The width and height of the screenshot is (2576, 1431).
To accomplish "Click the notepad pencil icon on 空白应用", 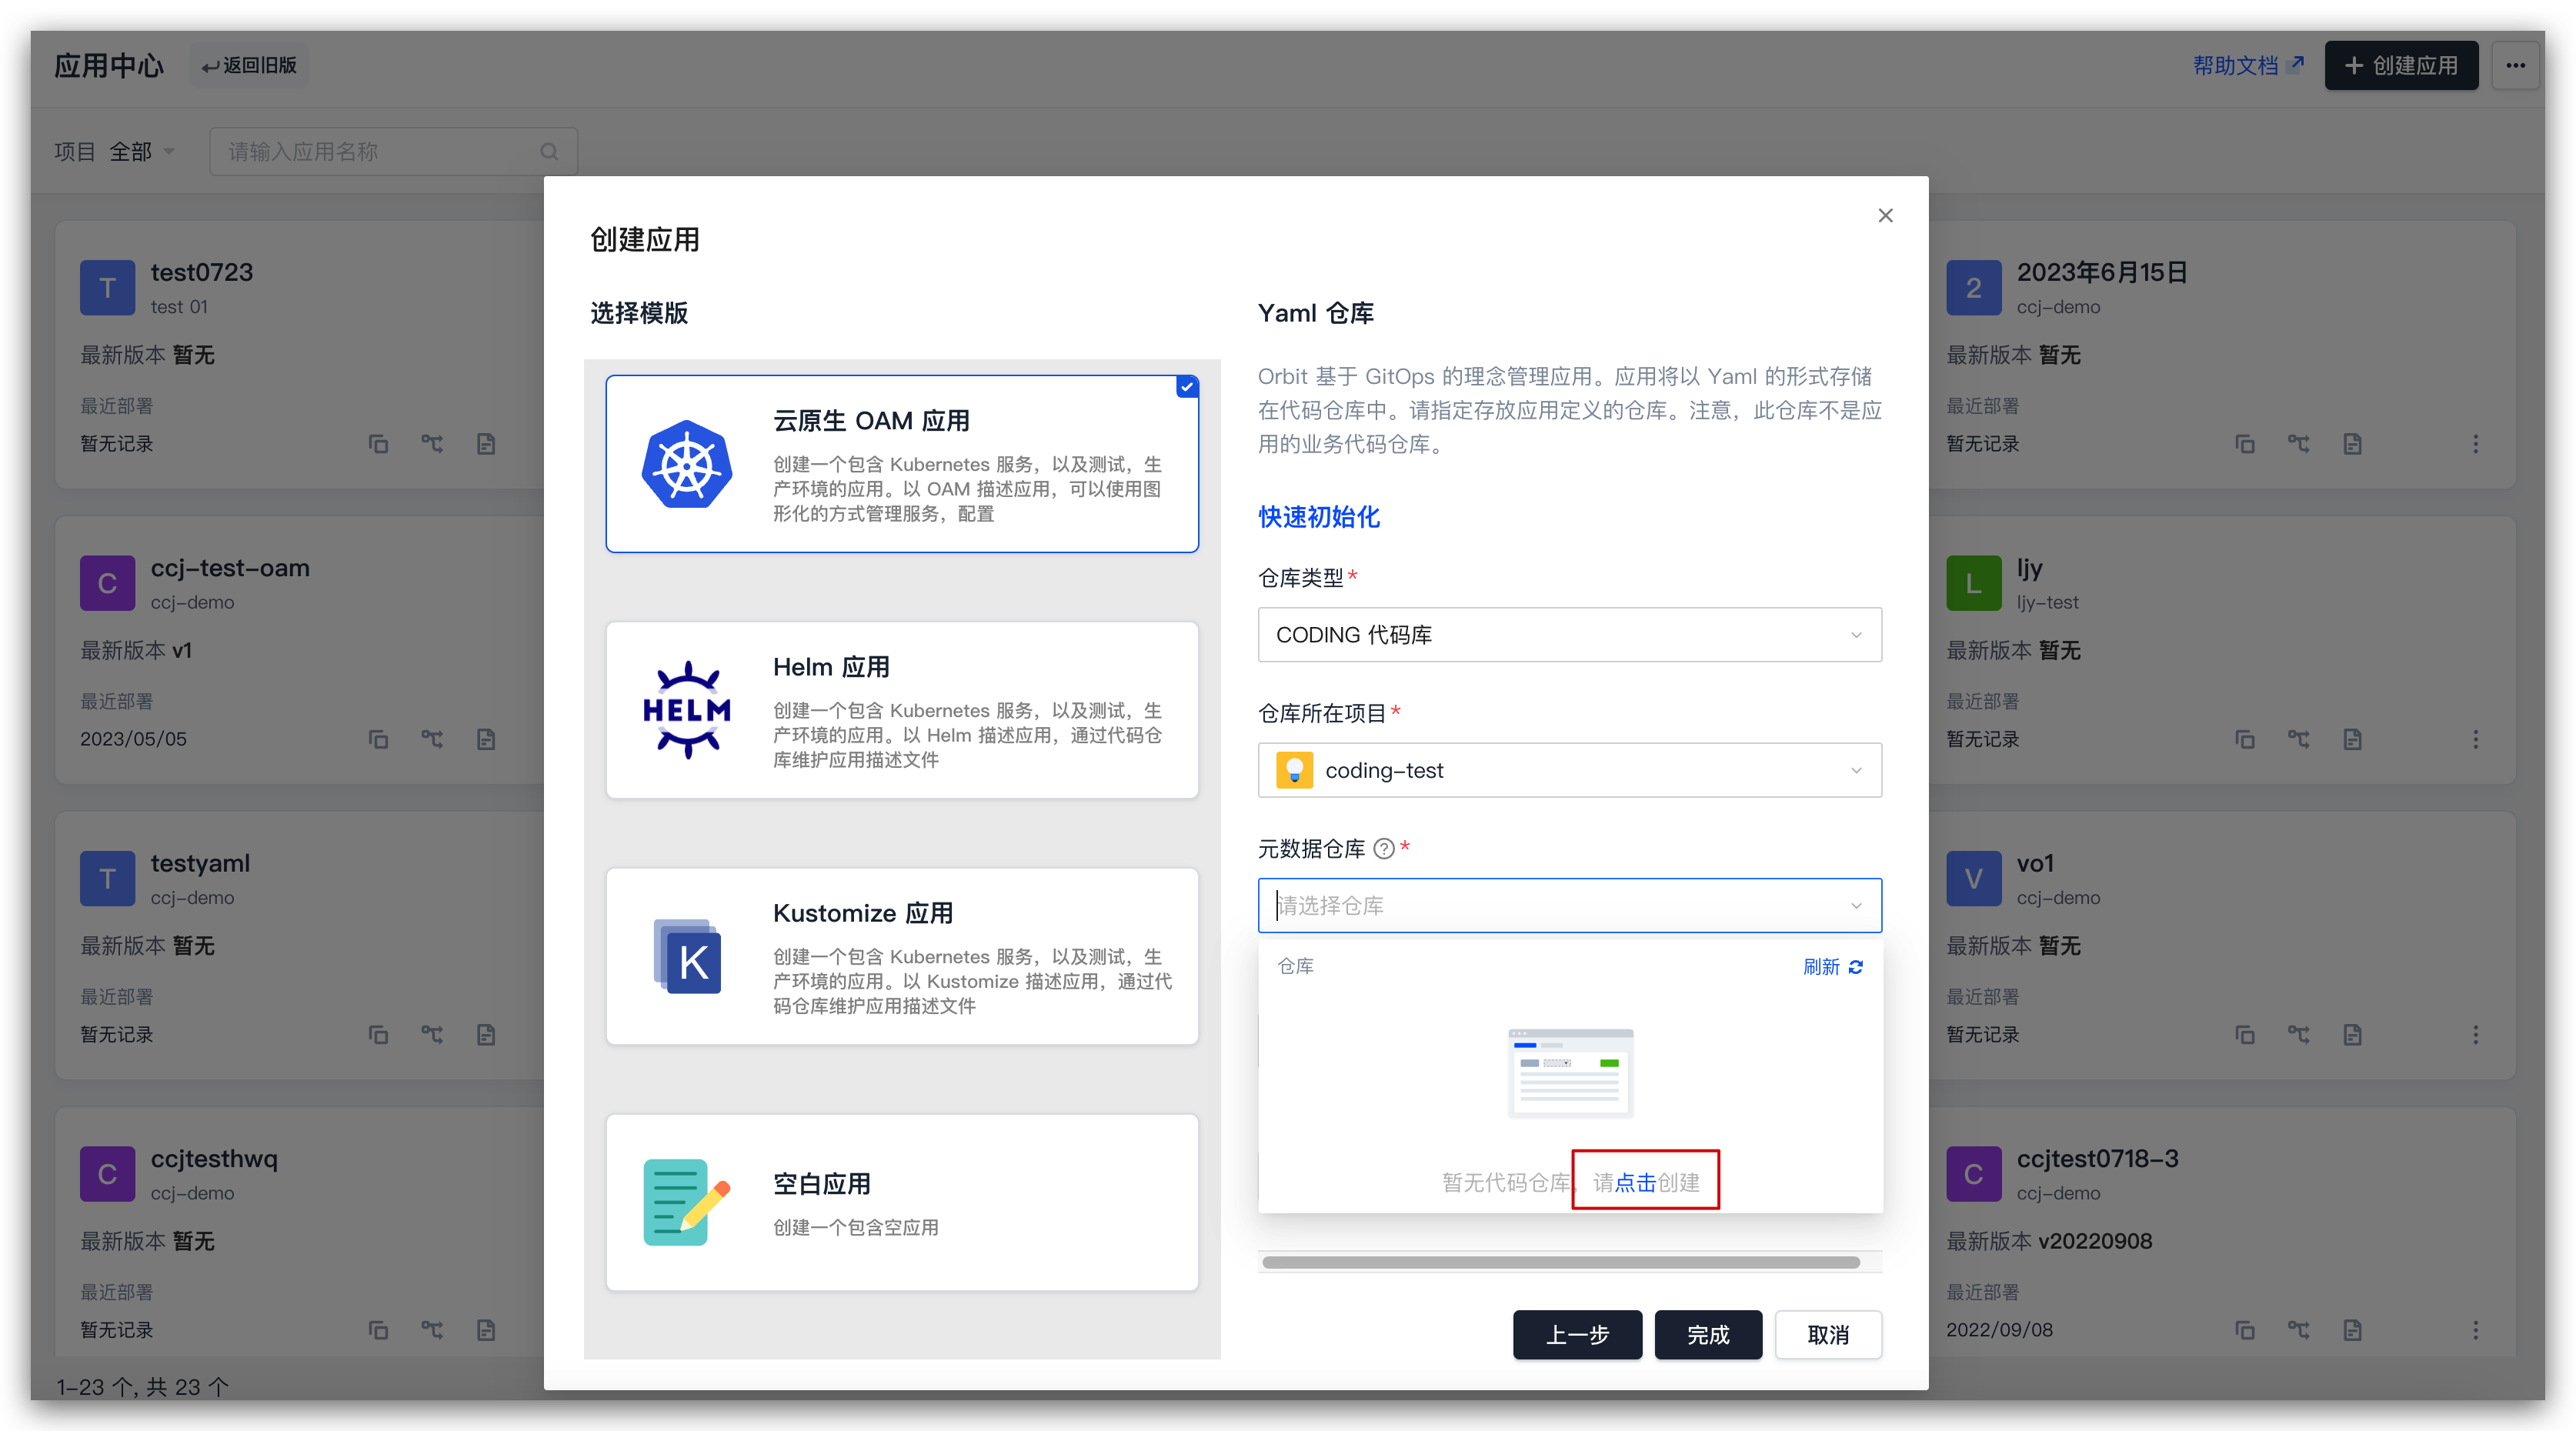I will [x=687, y=1202].
